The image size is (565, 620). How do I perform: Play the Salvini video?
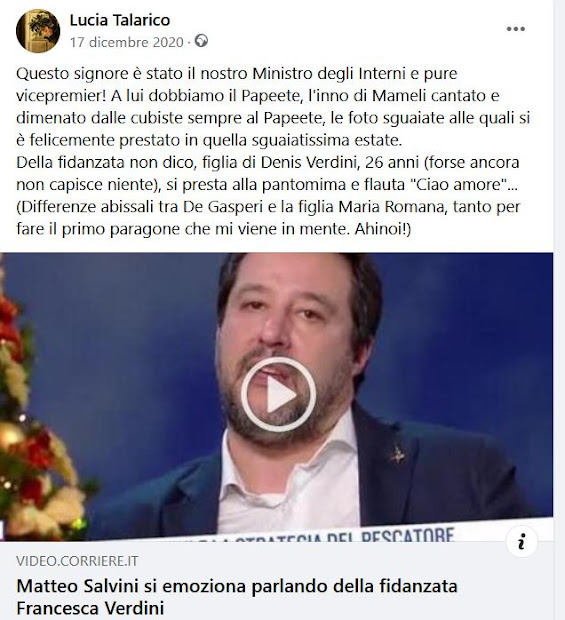pos(278,394)
